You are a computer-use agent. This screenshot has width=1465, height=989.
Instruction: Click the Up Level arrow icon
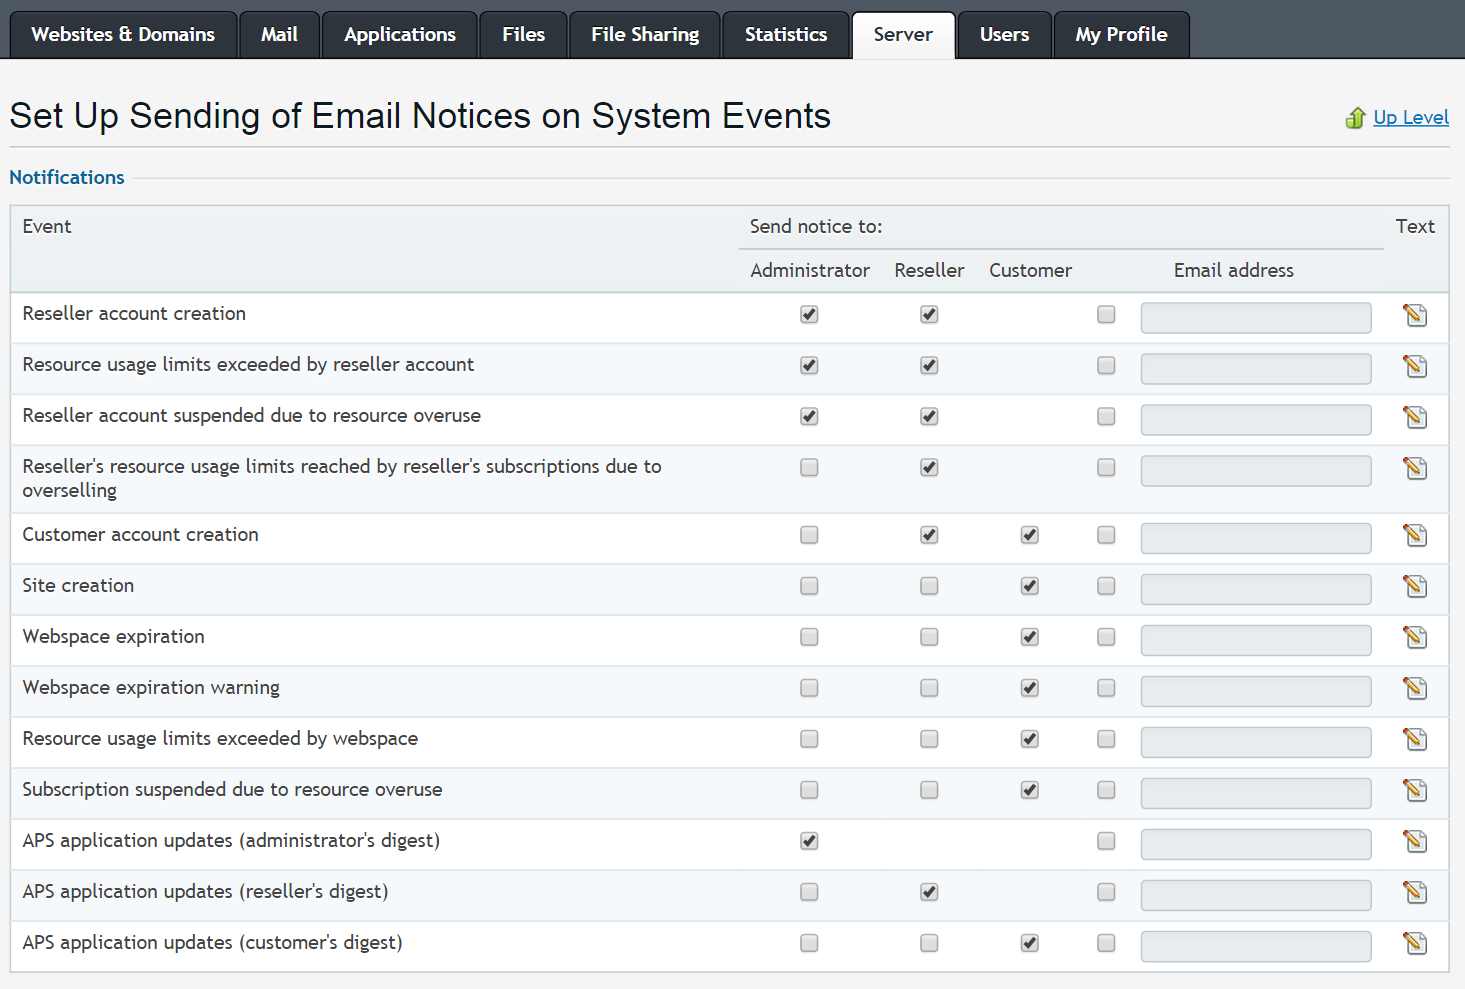(1355, 118)
